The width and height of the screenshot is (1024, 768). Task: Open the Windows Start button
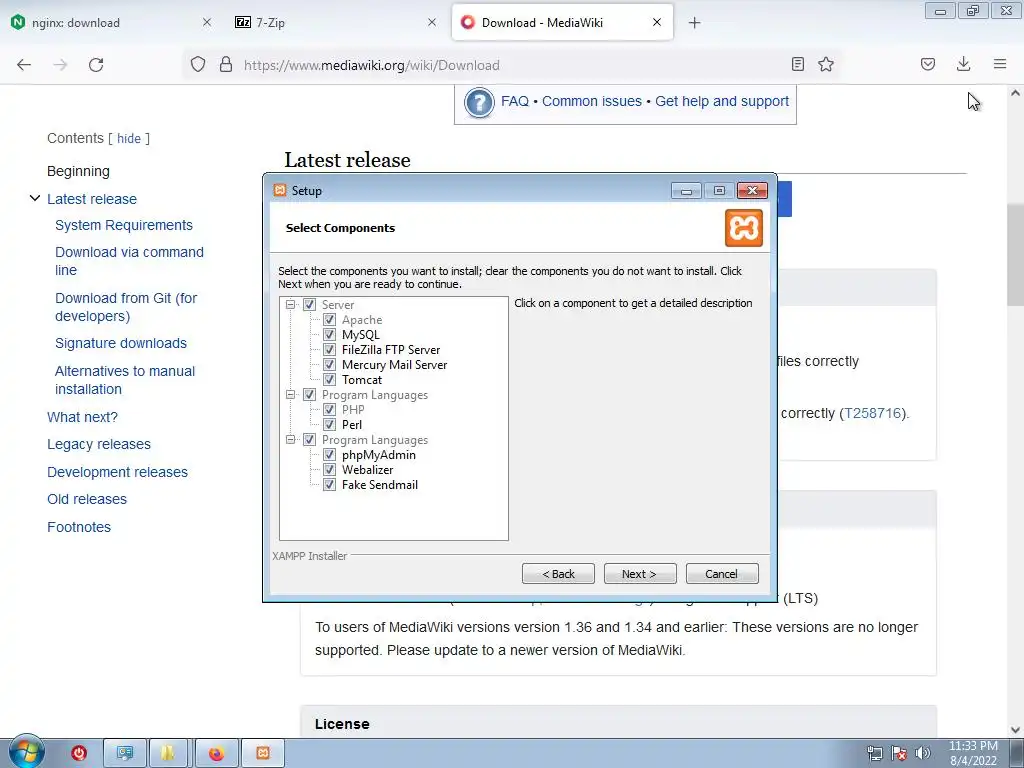26,752
